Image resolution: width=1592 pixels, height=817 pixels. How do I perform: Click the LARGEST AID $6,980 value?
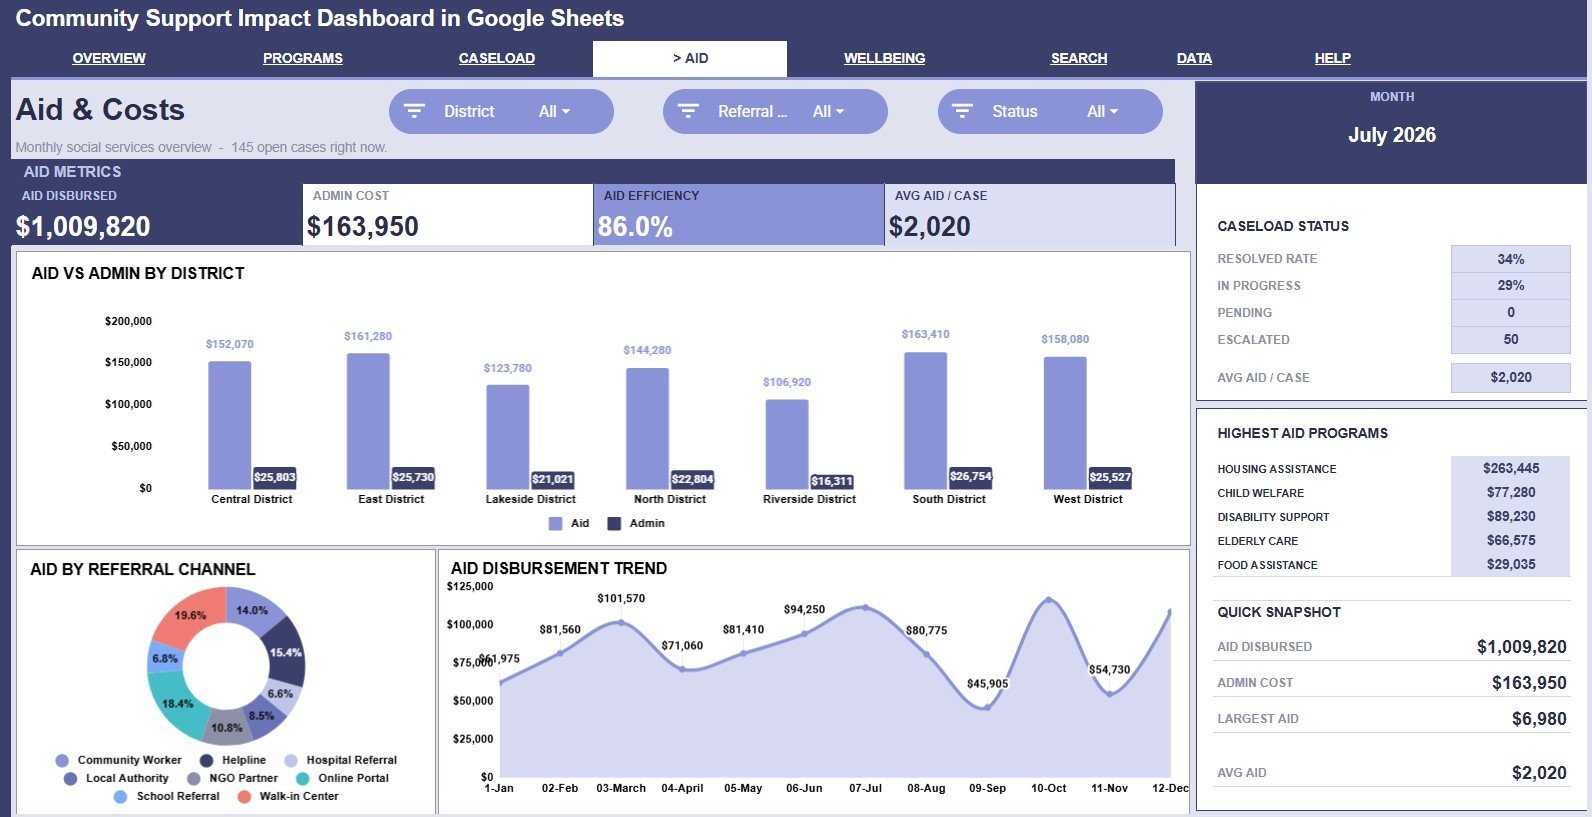[x=1539, y=719]
